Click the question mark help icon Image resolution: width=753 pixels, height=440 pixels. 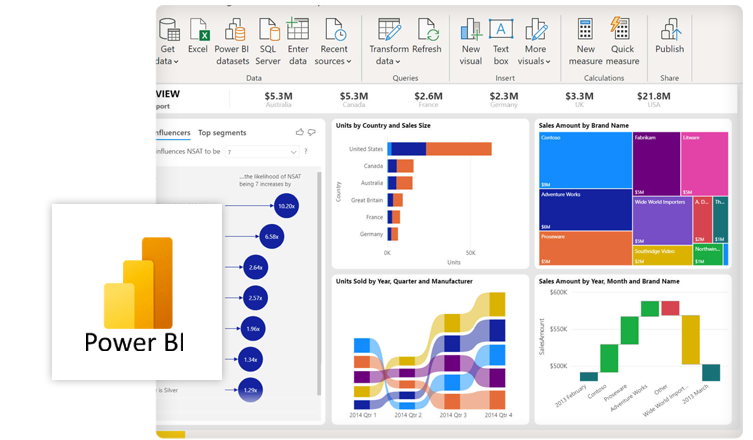305,151
